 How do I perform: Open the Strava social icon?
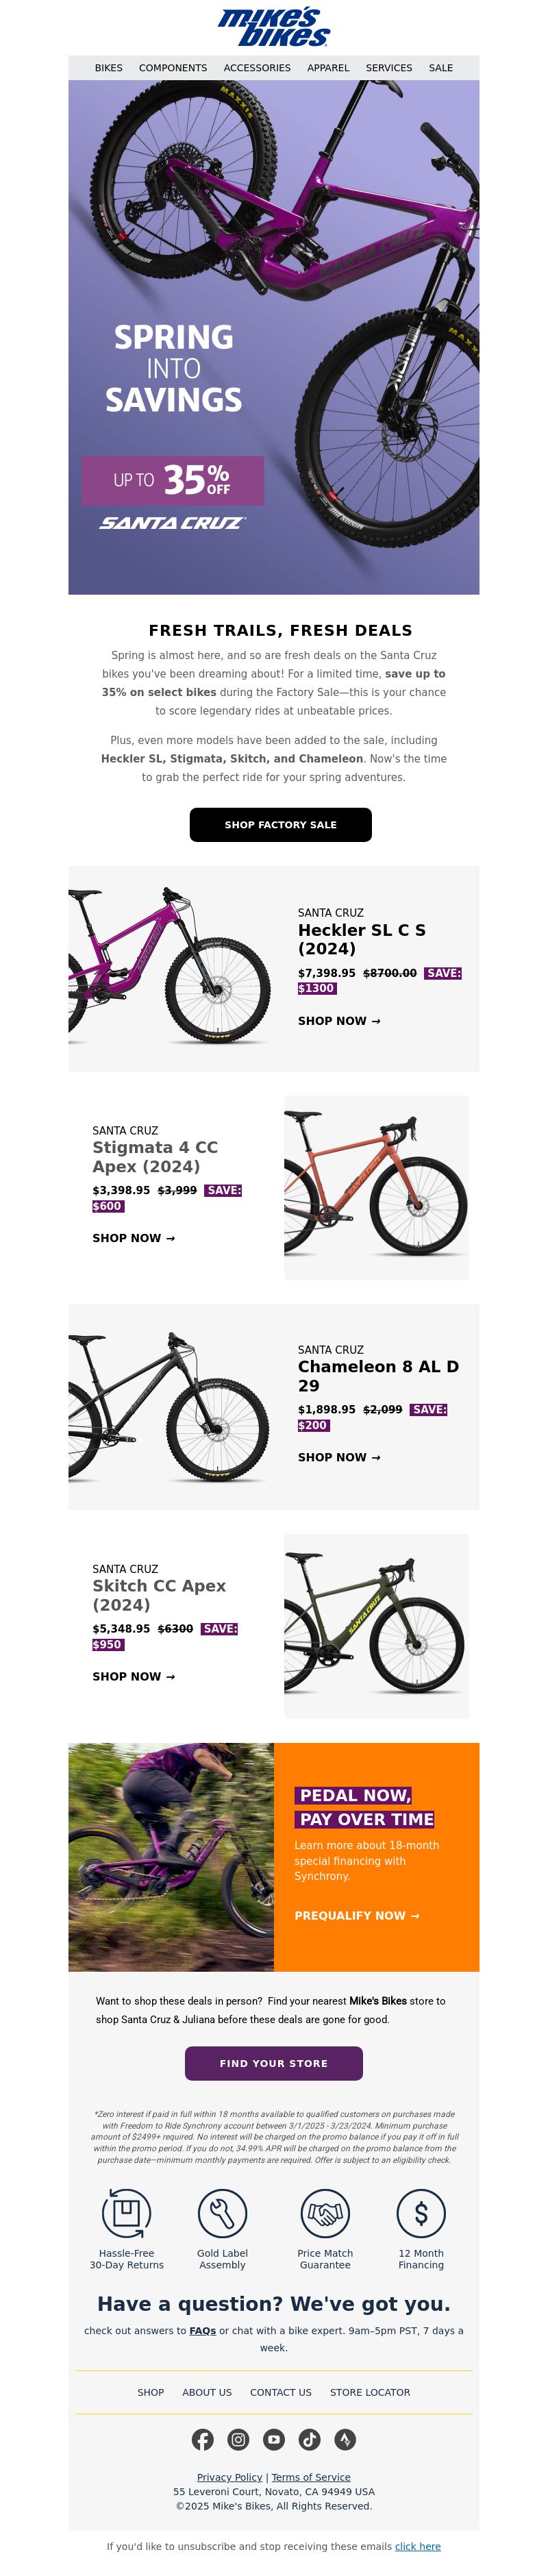click(345, 2439)
